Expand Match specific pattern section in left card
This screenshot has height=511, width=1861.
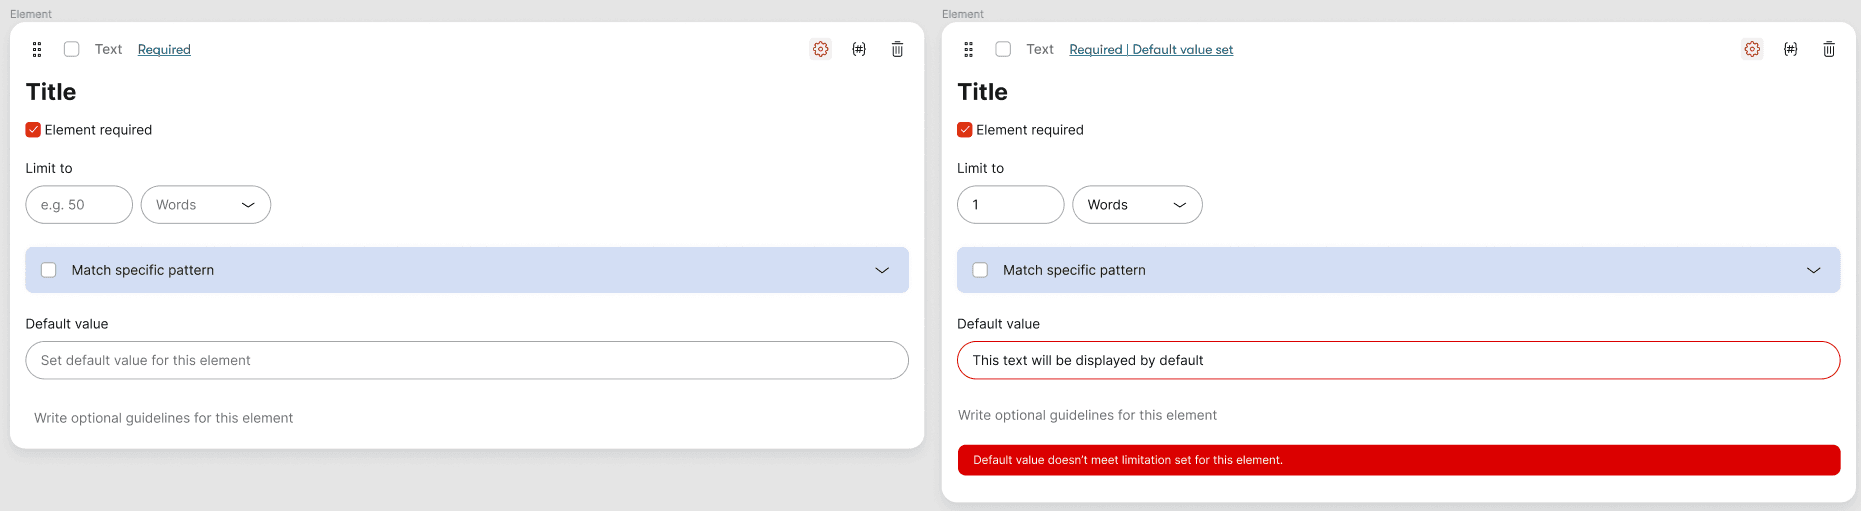(x=882, y=270)
